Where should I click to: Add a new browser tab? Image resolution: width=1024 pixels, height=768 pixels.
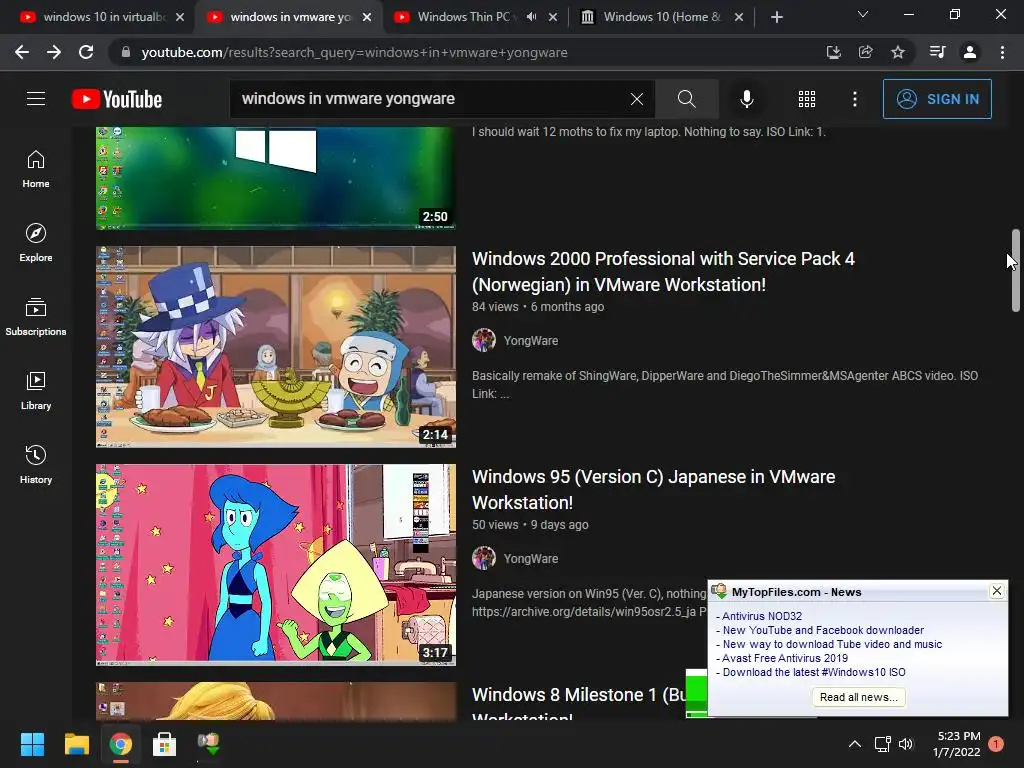[776, 17]
